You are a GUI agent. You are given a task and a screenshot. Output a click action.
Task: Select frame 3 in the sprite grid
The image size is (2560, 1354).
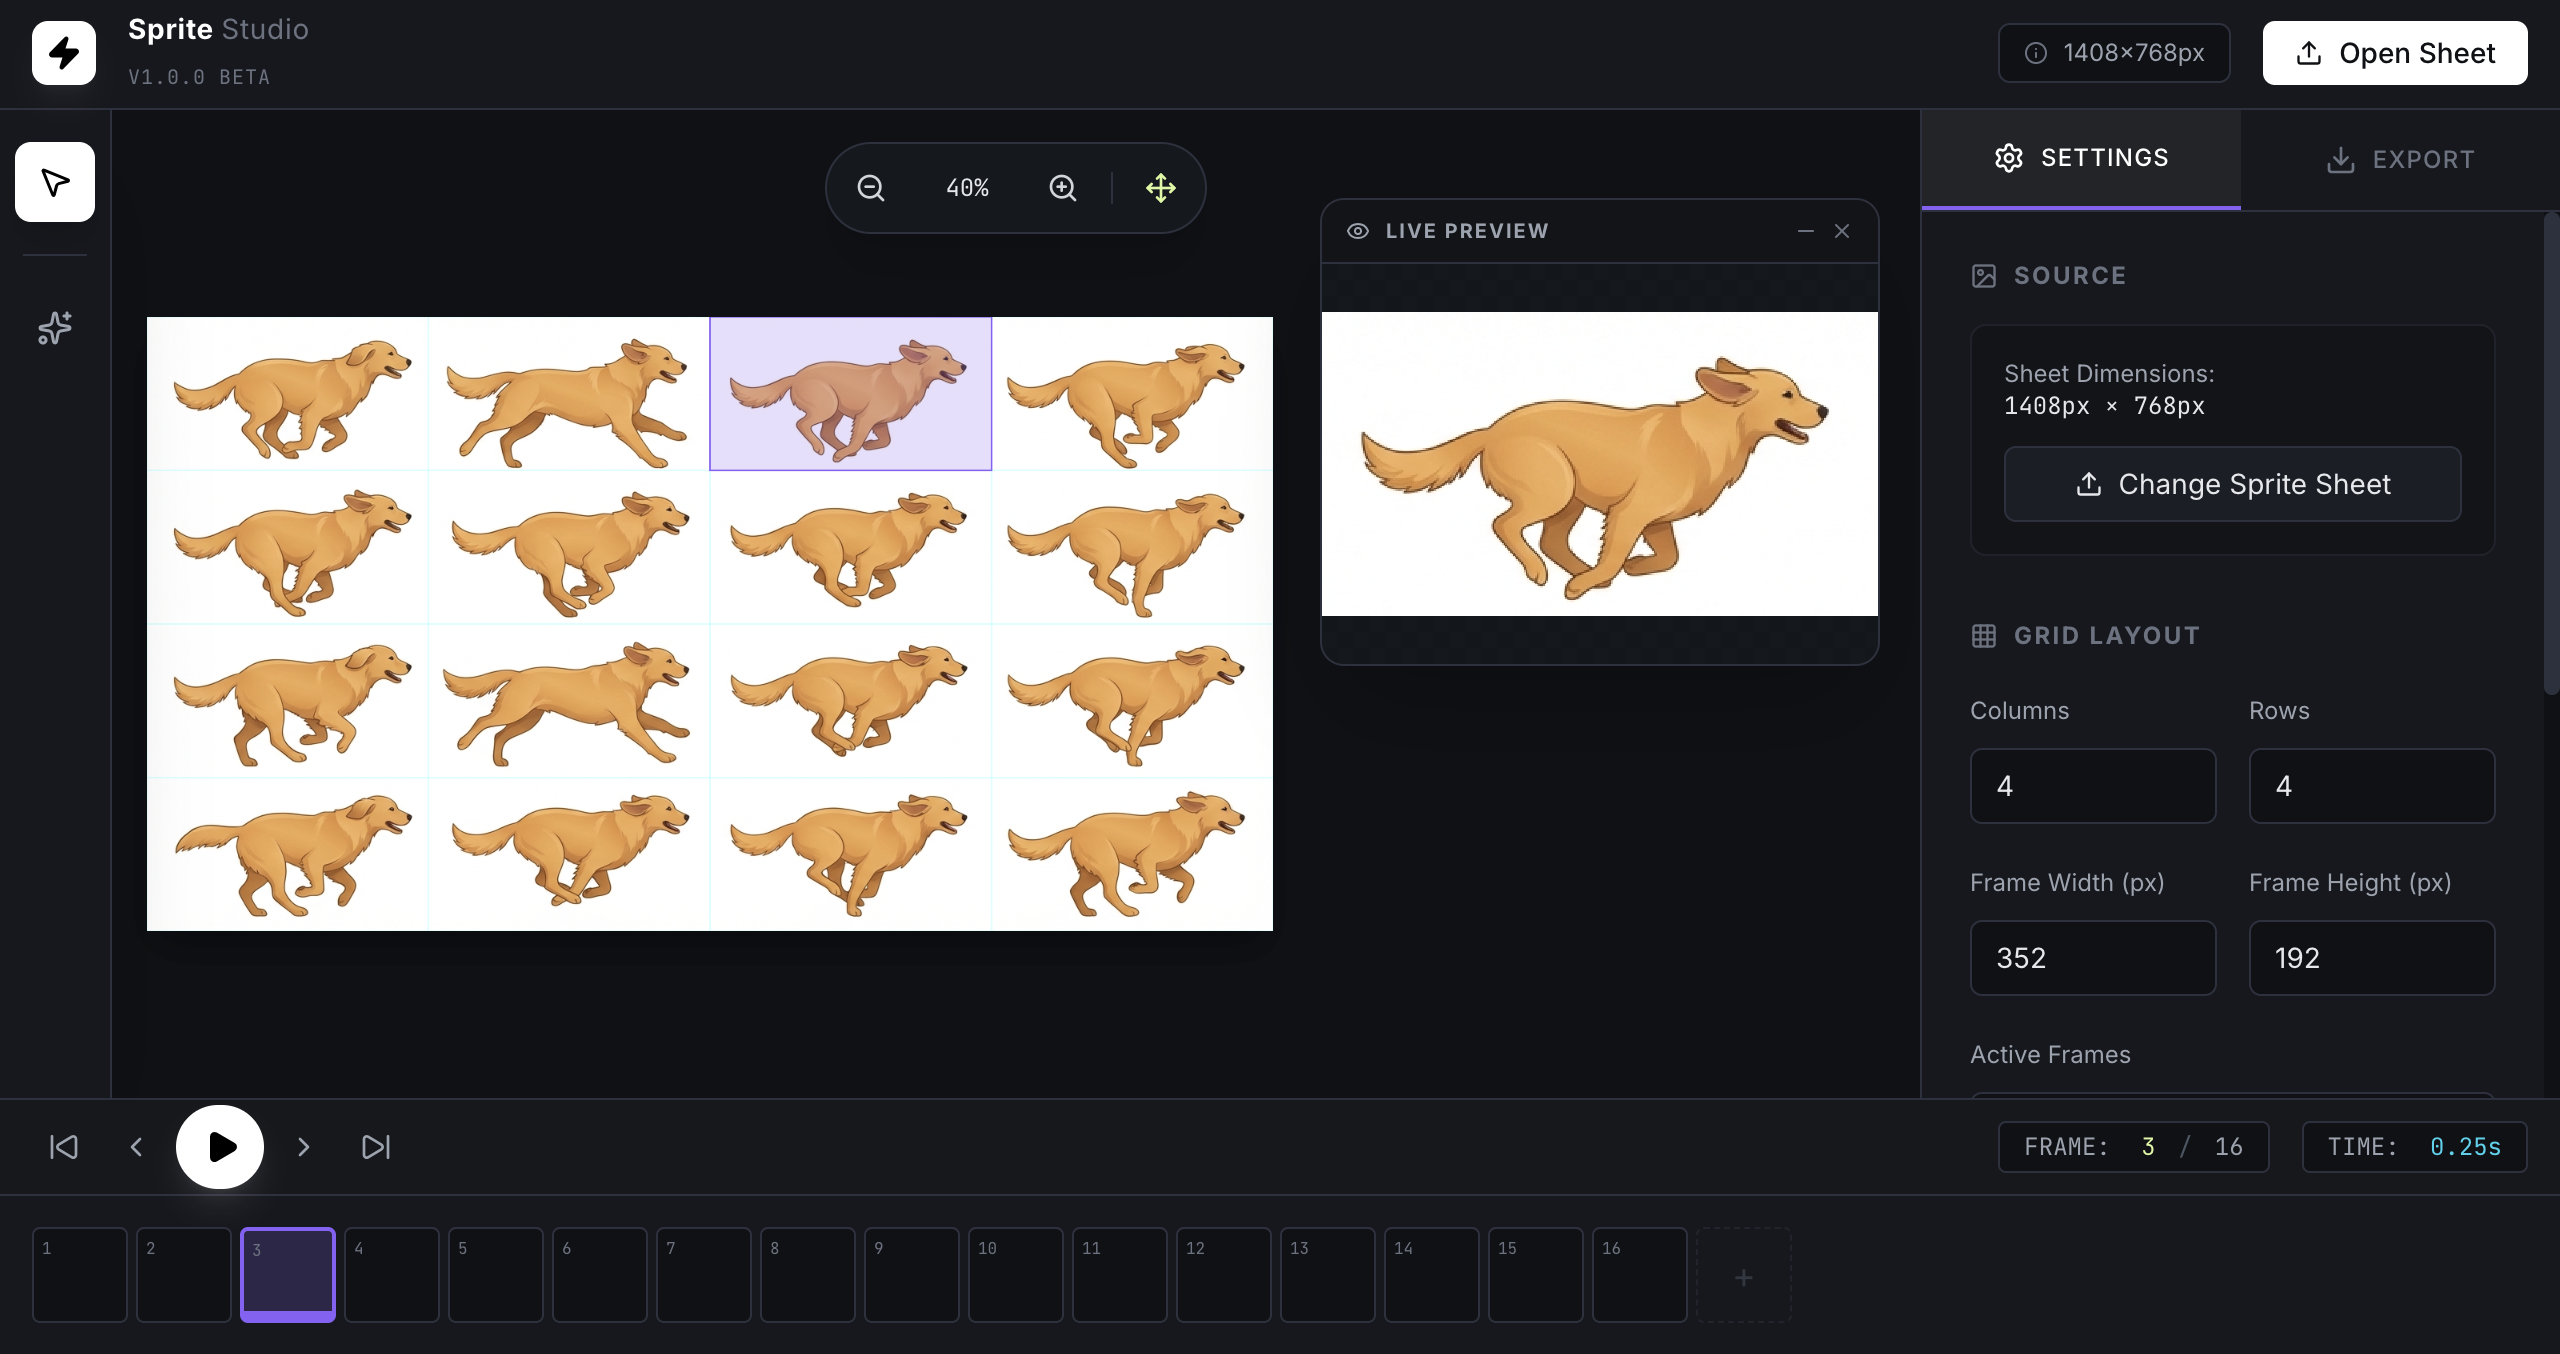pos(850,393)
